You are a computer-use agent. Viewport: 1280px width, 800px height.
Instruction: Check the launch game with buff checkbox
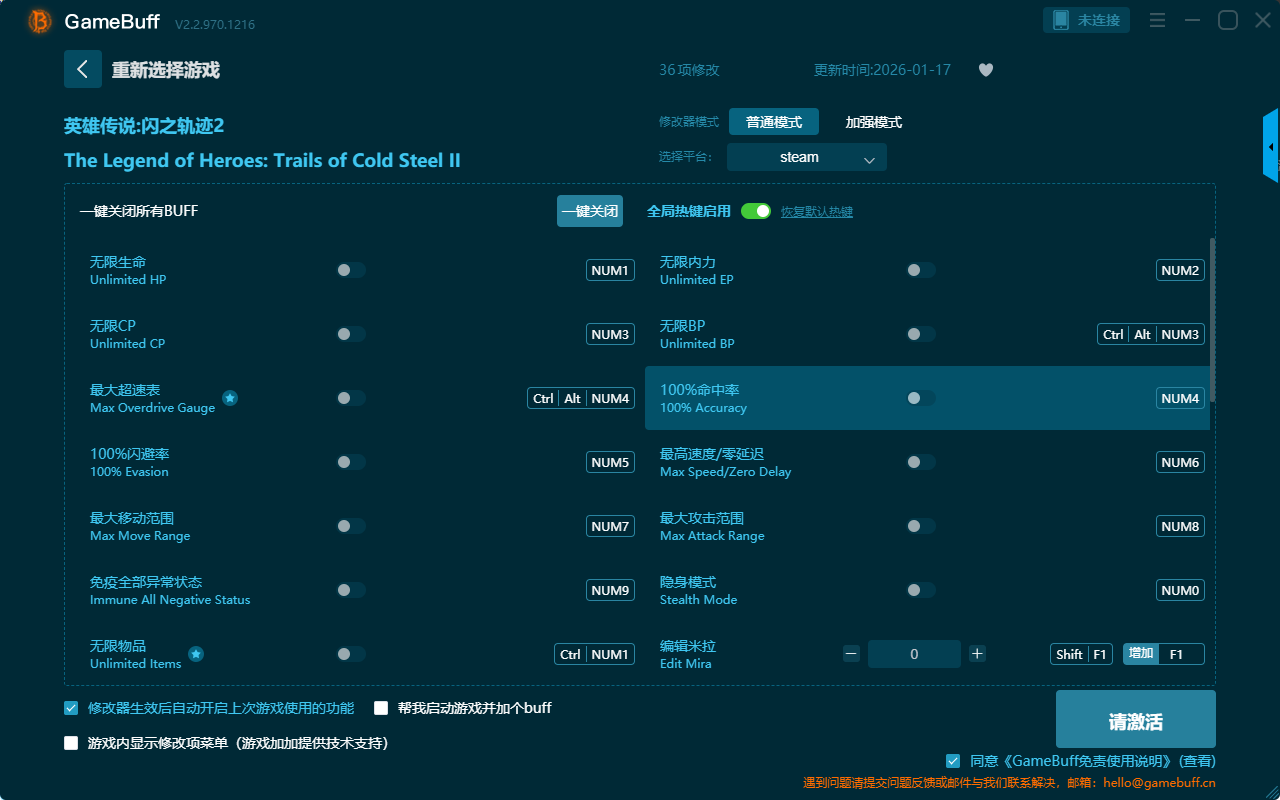[381, 708]
